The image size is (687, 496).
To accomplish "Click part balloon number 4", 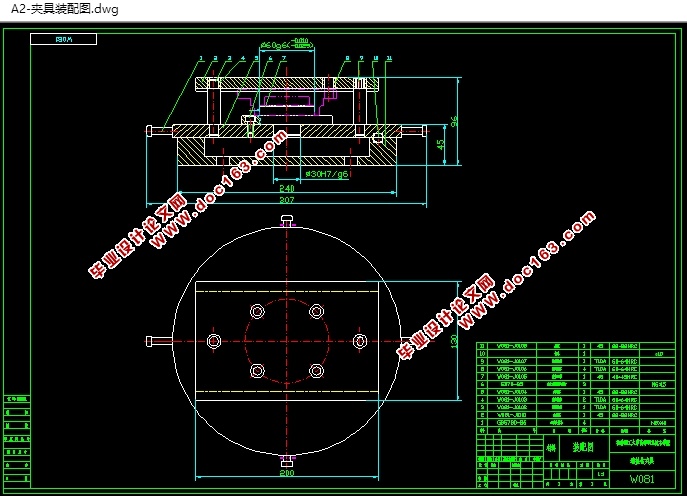I will [x=243, y=58].
